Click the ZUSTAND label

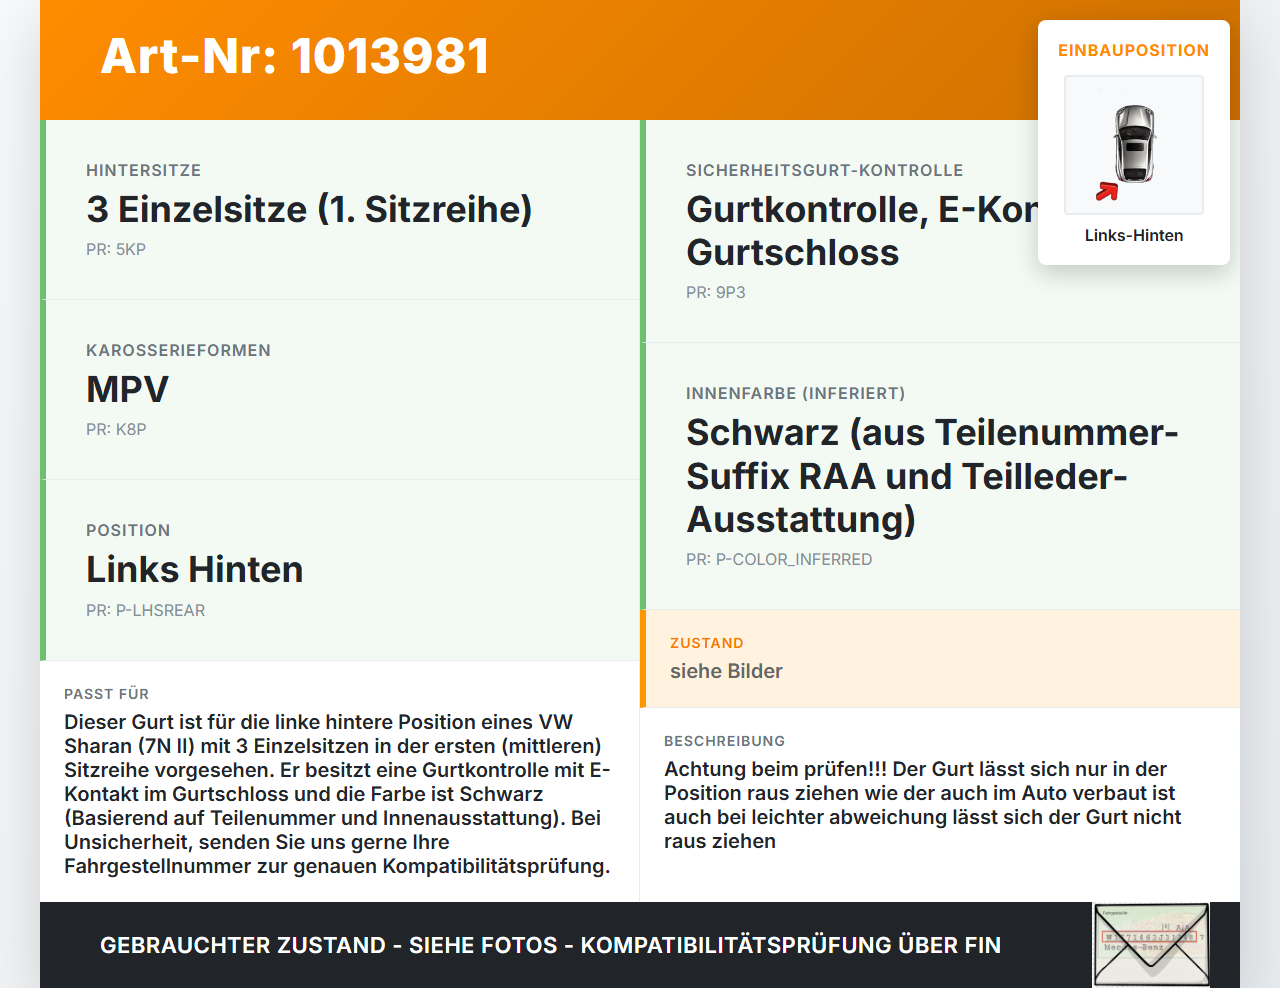click(x=707, y=643)
